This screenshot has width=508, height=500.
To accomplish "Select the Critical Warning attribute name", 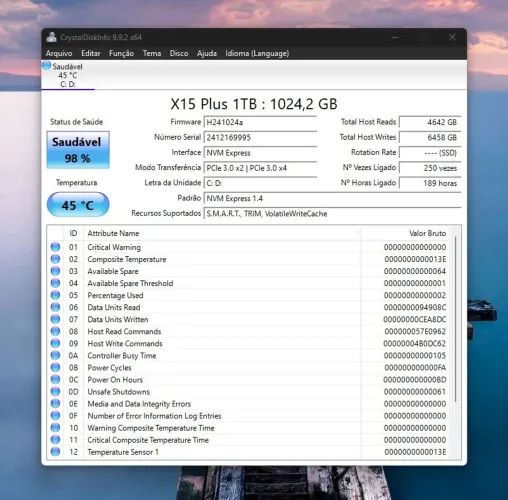I will pos(114,247).
